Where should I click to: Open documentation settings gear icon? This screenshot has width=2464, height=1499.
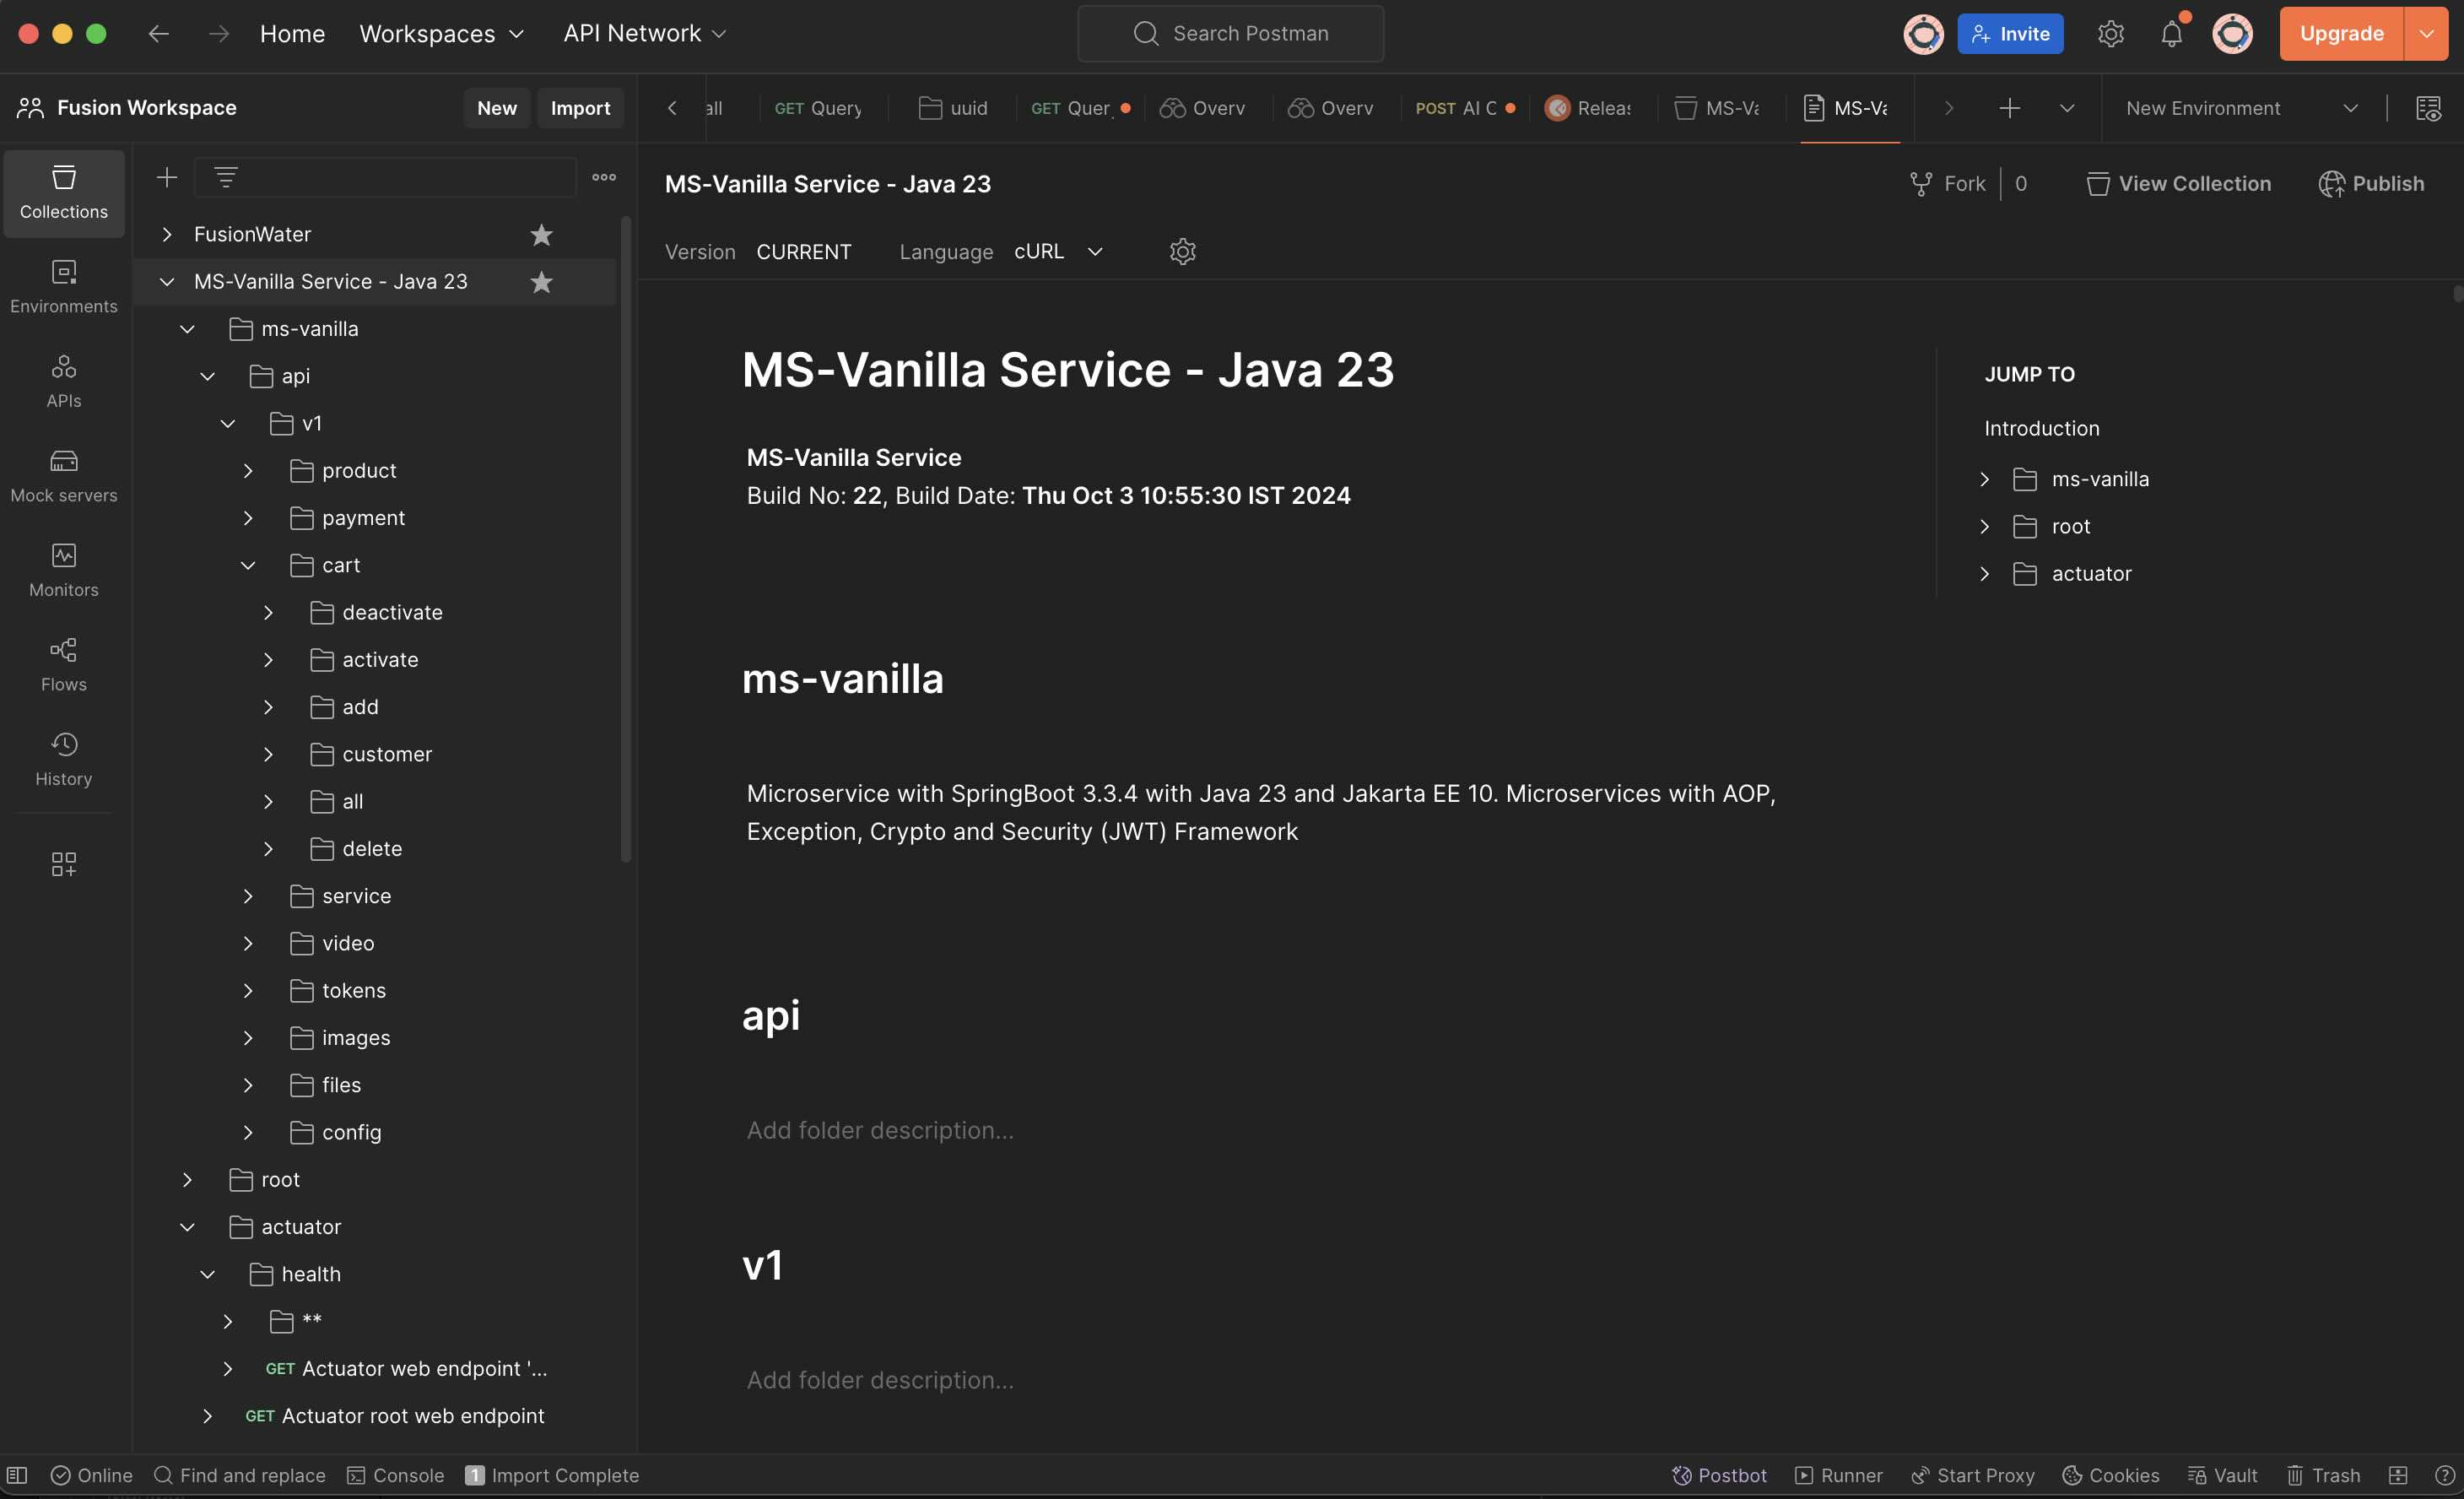pos(1182,251)
